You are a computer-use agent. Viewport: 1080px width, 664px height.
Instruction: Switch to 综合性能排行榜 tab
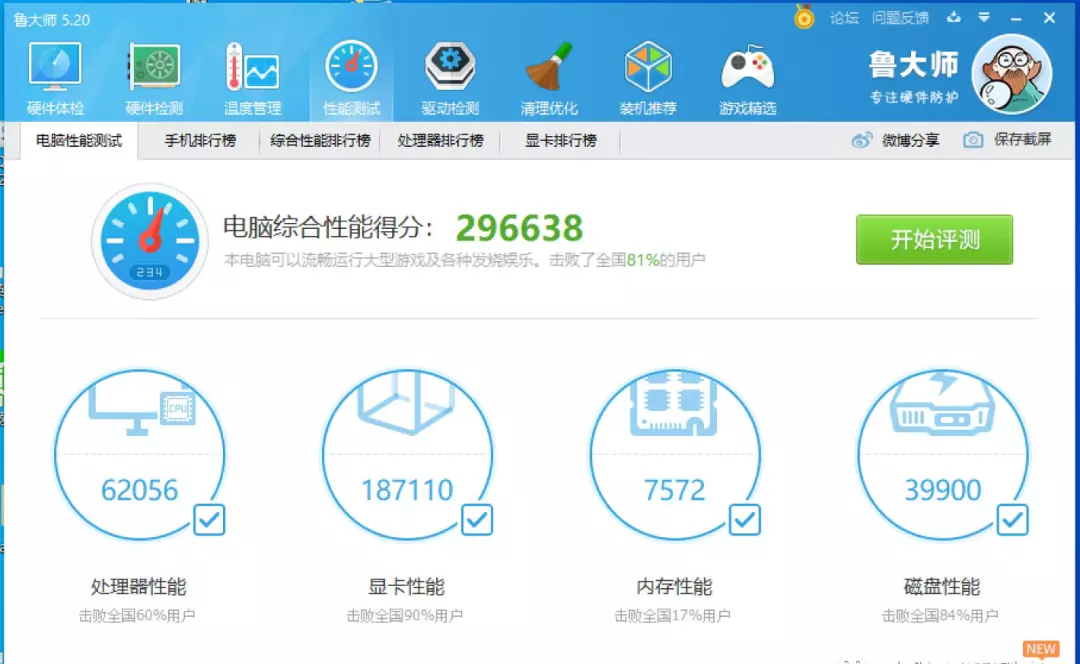coord(320,141)
